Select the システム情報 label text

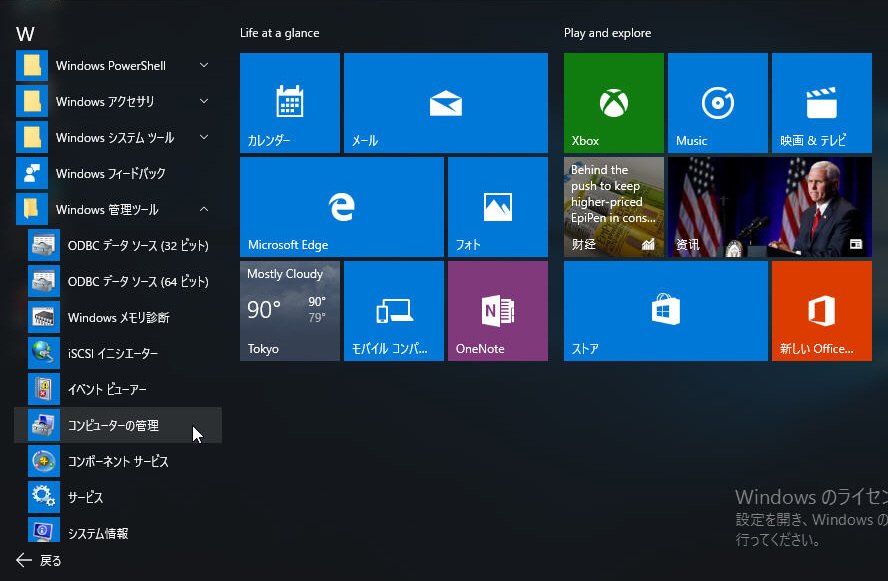click(98, 533)
